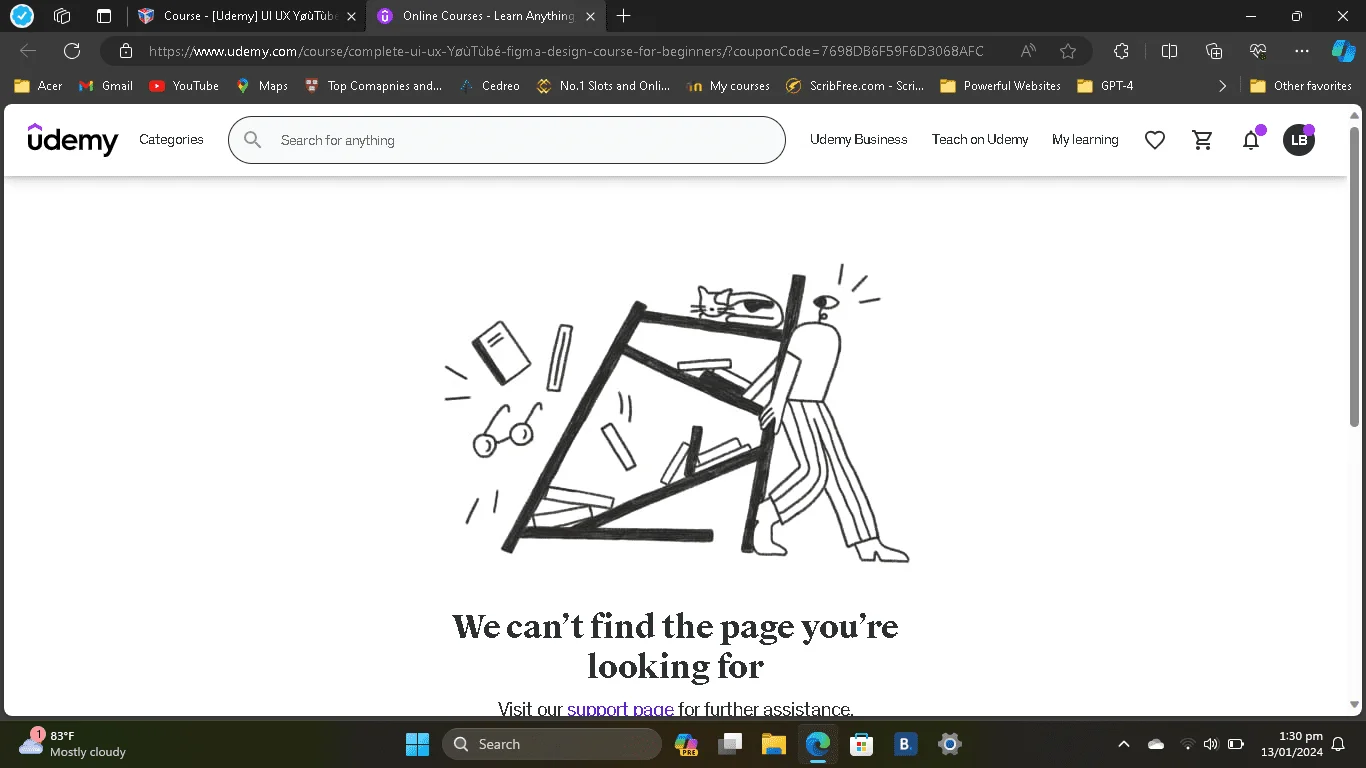
Task: Open the Workspaces icon in title bar
Action: tap(62, 16)
